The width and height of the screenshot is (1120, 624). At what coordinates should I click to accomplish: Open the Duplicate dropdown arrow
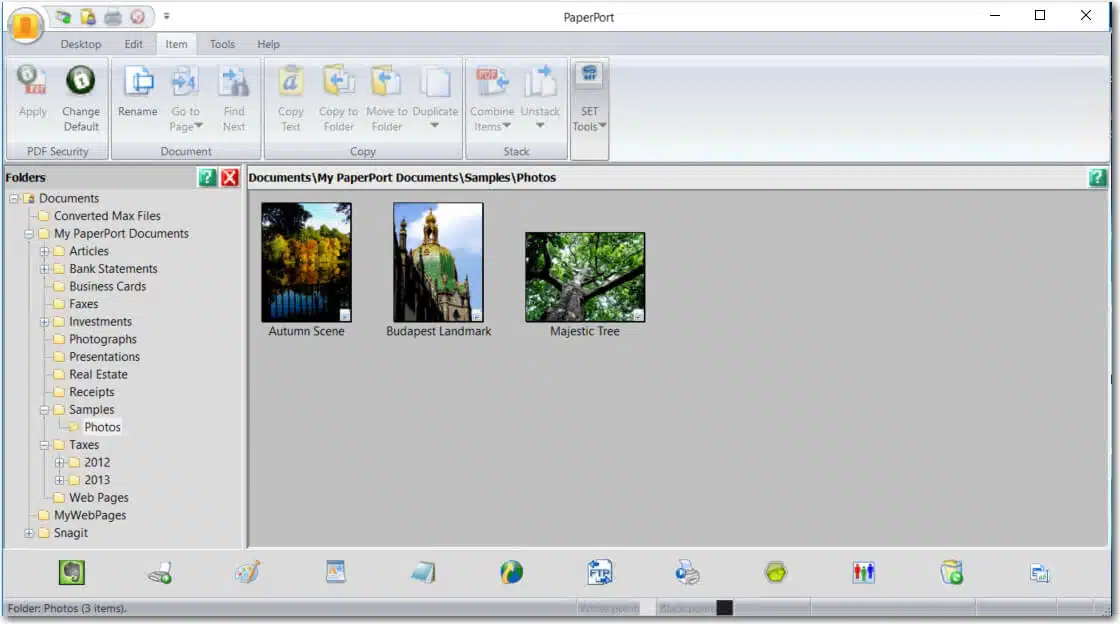pos(434,126)
